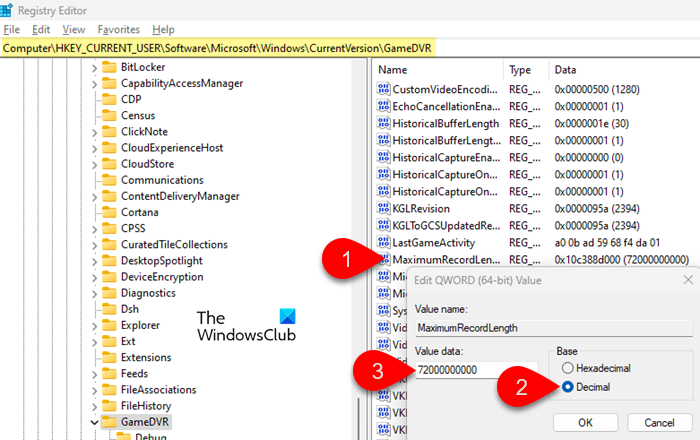Expand the CloudStore key
This screenshot has width=700, height=440.
(x=94, y=165)
